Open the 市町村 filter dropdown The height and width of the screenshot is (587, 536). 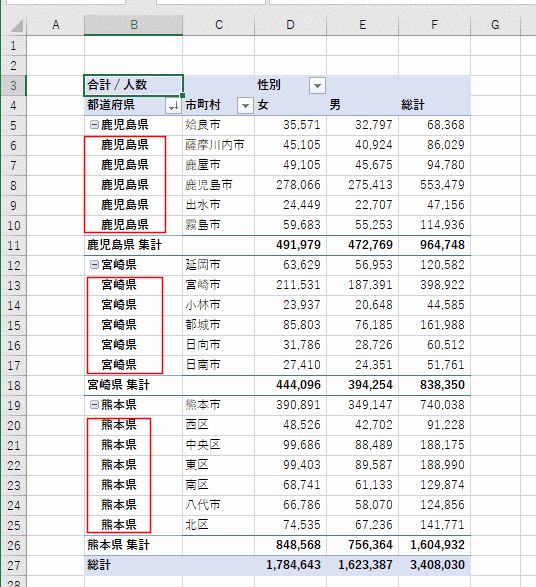coord(245,106)
